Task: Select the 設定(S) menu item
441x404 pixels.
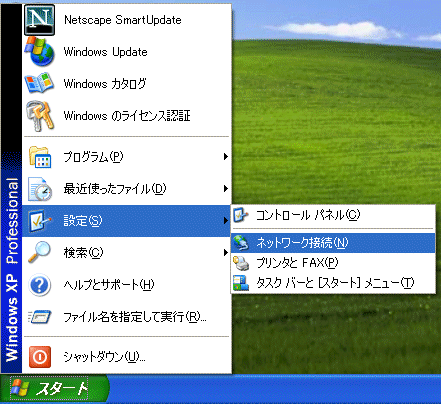Action: point(127,221)
